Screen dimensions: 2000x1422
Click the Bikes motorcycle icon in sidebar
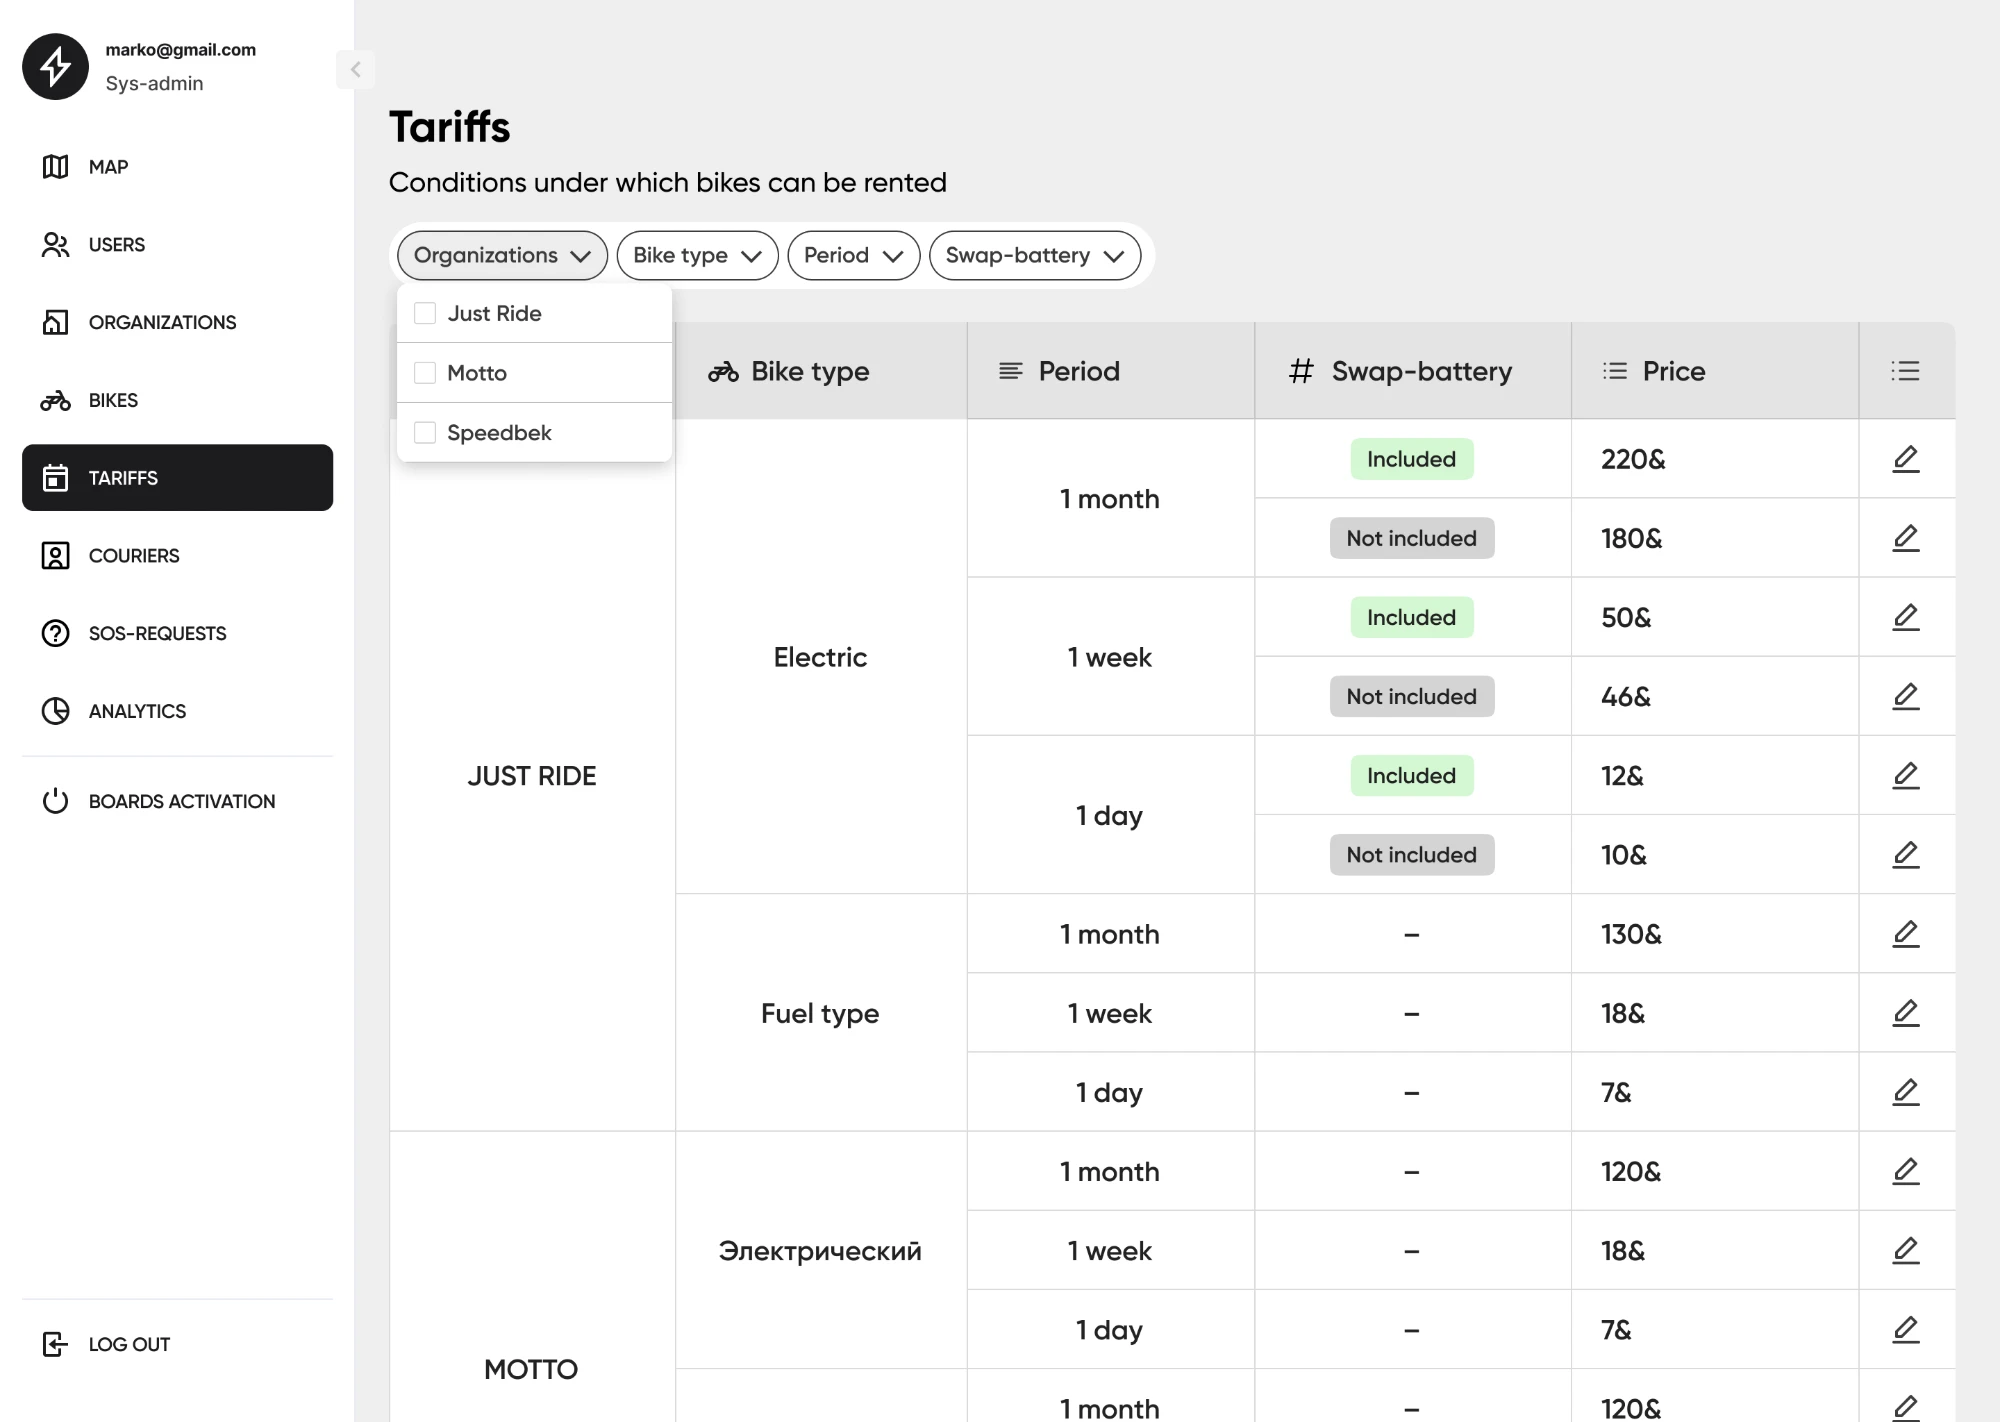point(55,401)
